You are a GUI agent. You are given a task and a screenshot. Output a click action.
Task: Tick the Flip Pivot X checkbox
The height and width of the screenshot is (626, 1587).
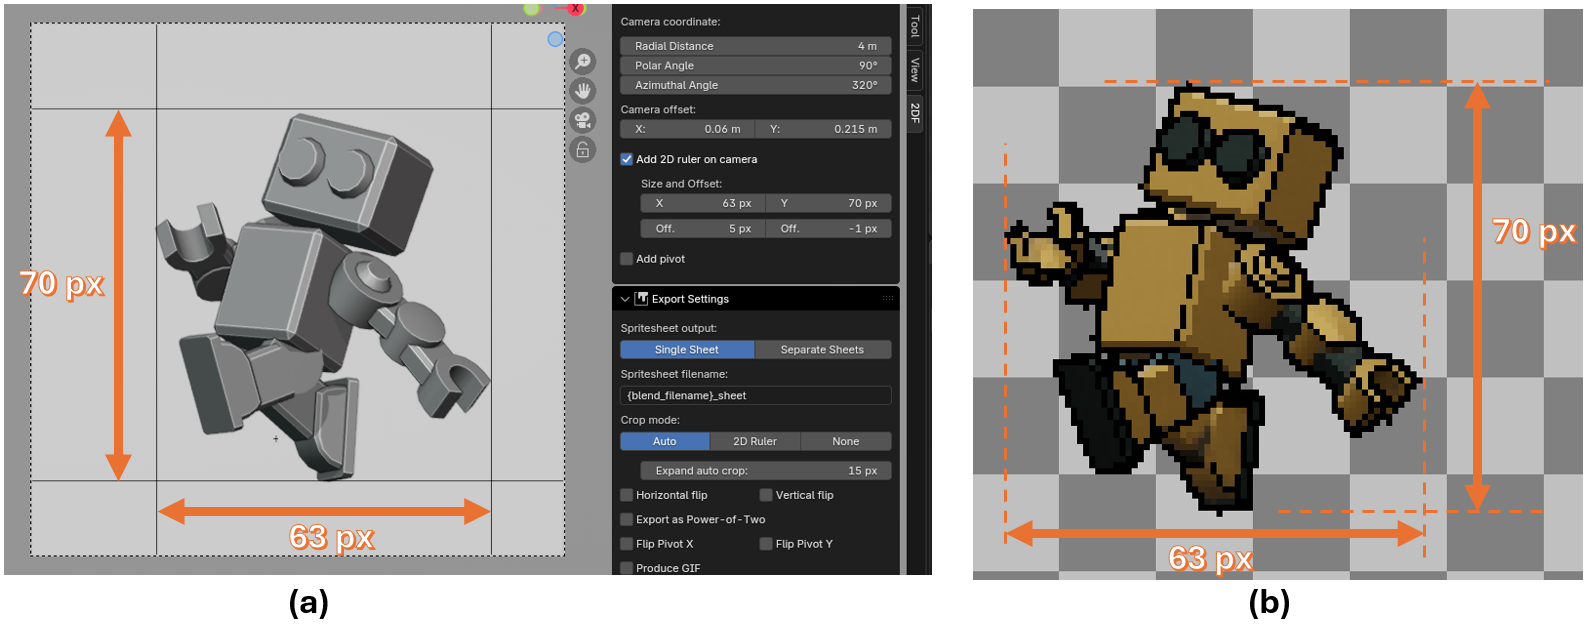627,544
